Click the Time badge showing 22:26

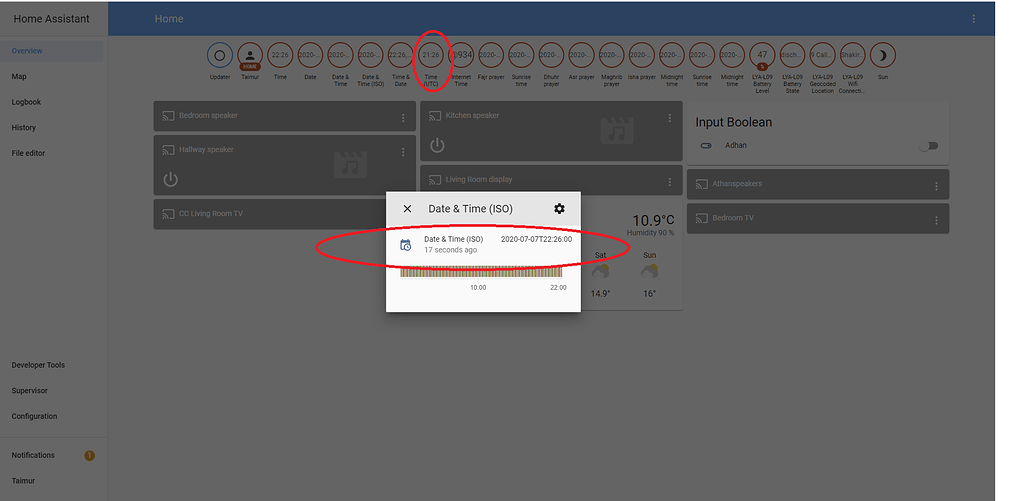[x=280, y=56]
